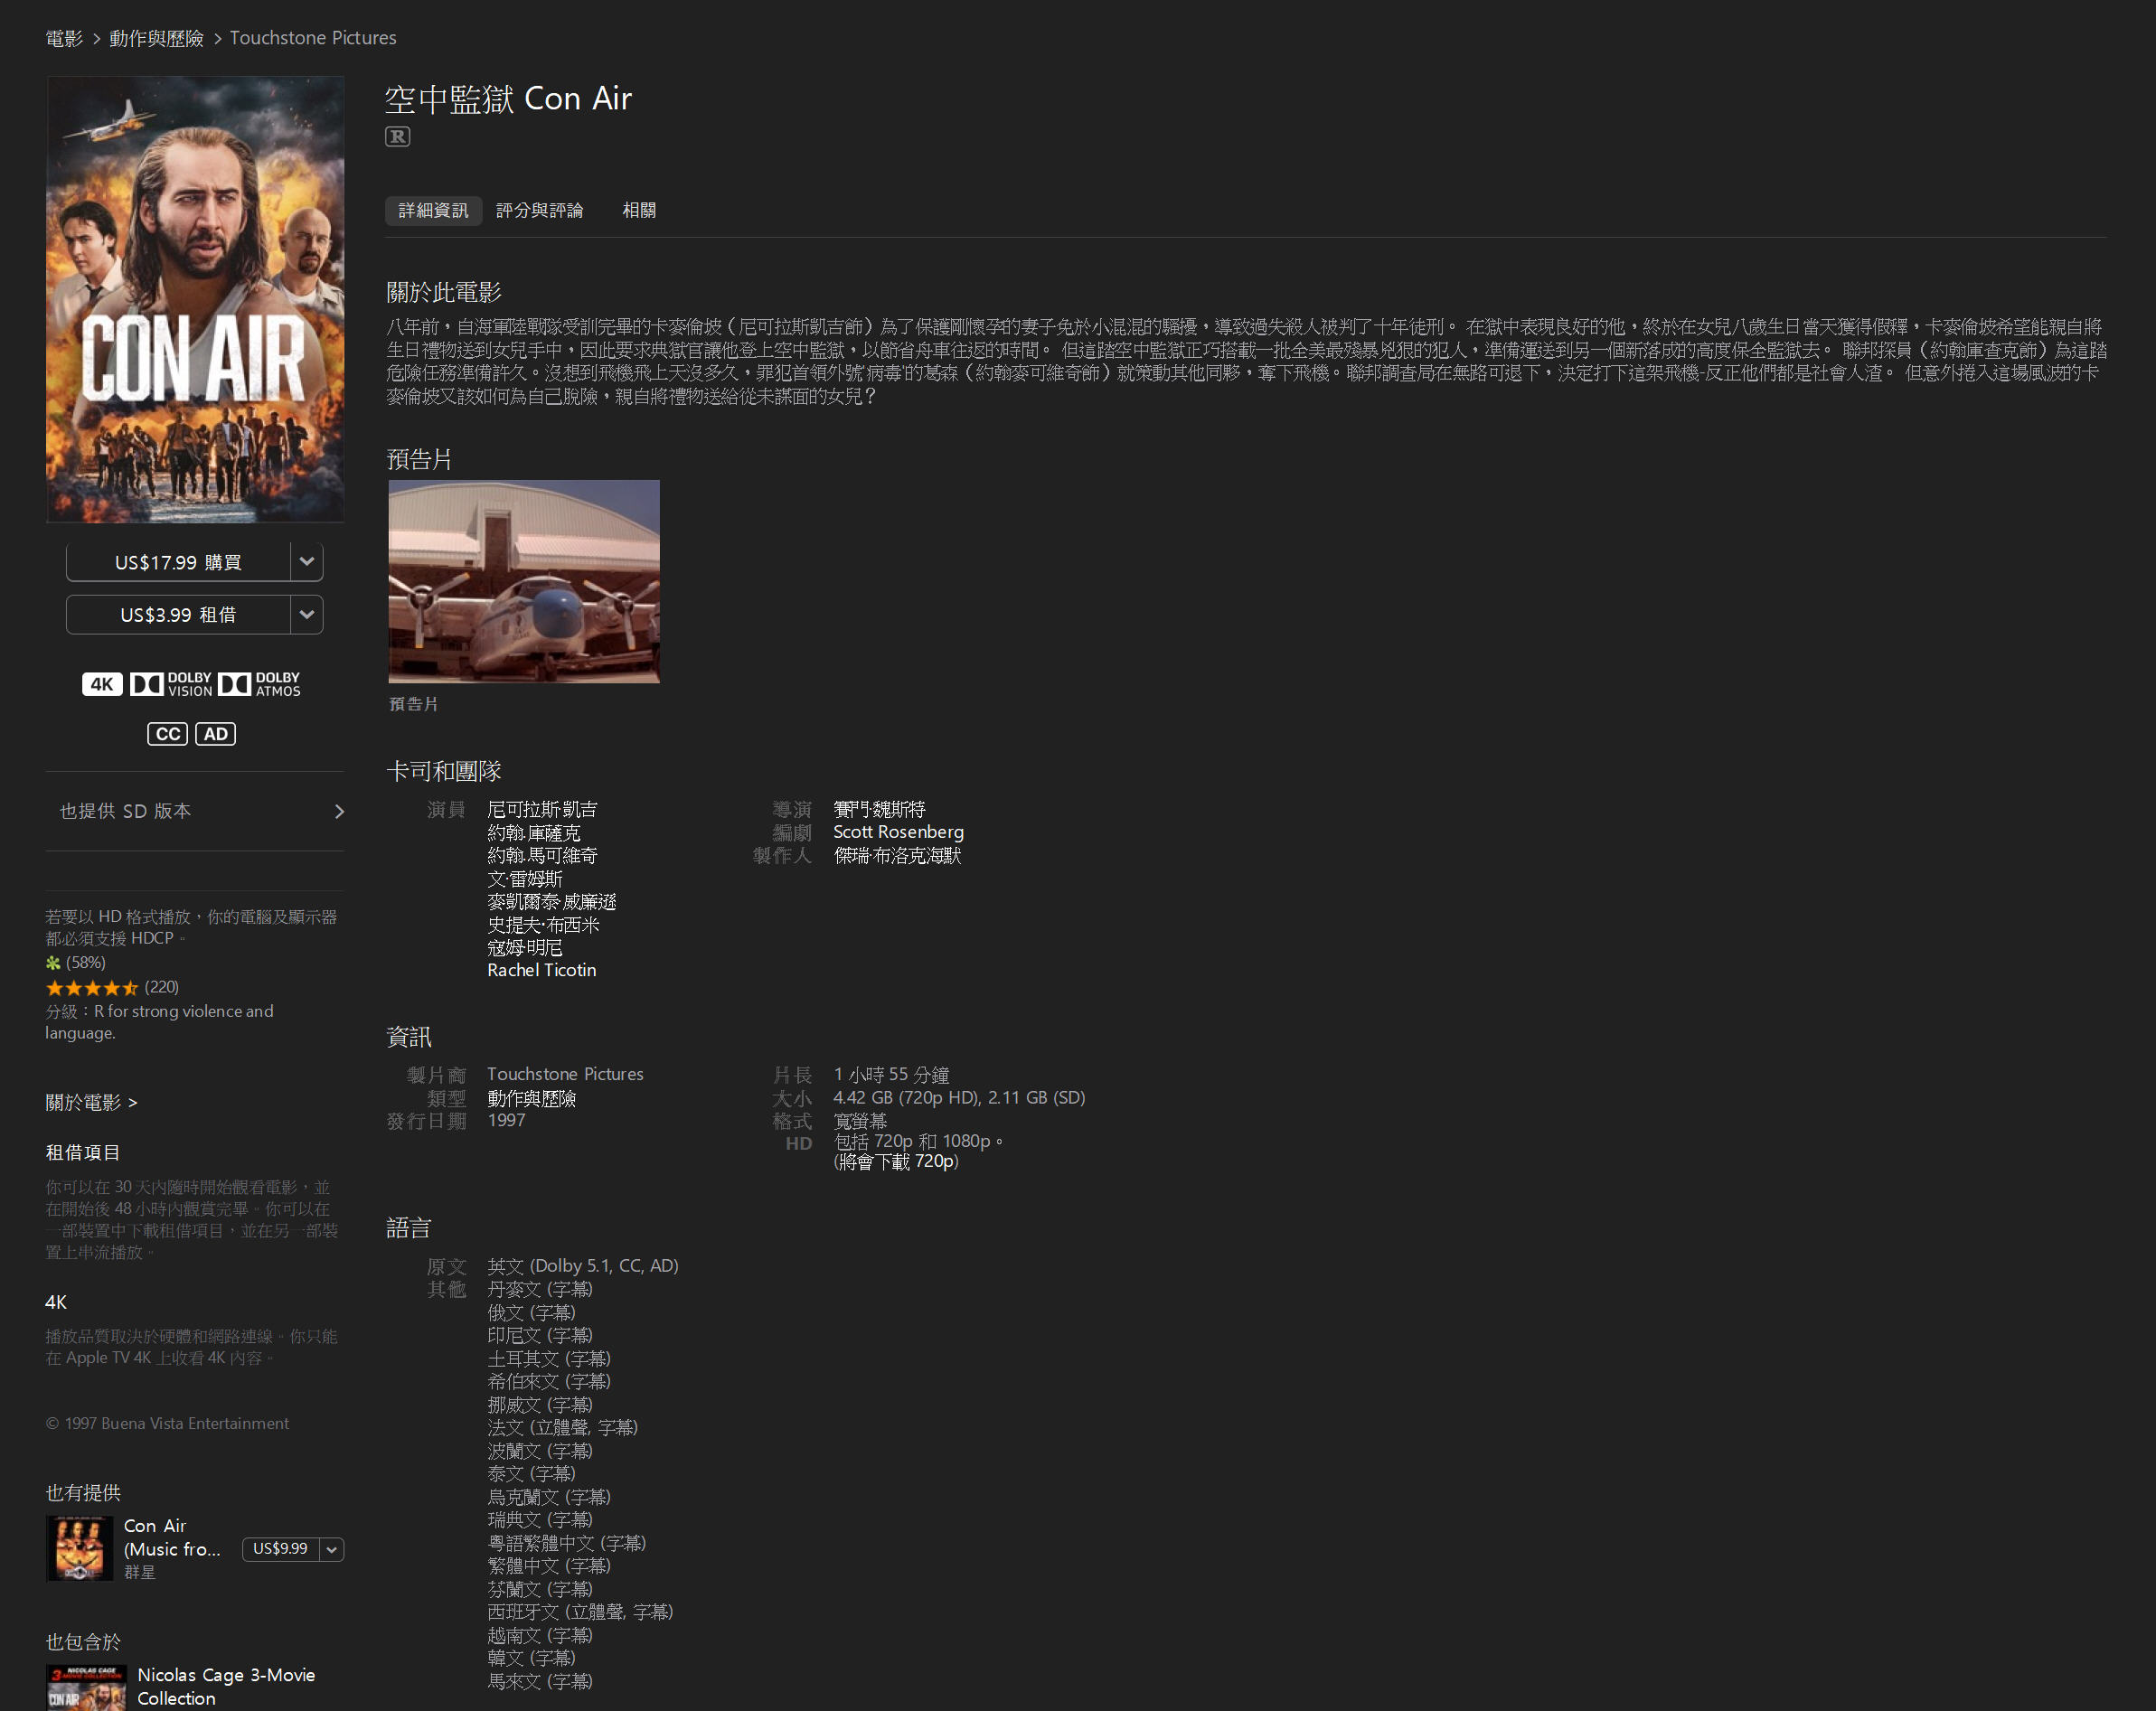
Task: Buy Con Air soundtrack for US$9.99
Action: pos(281,1549)
